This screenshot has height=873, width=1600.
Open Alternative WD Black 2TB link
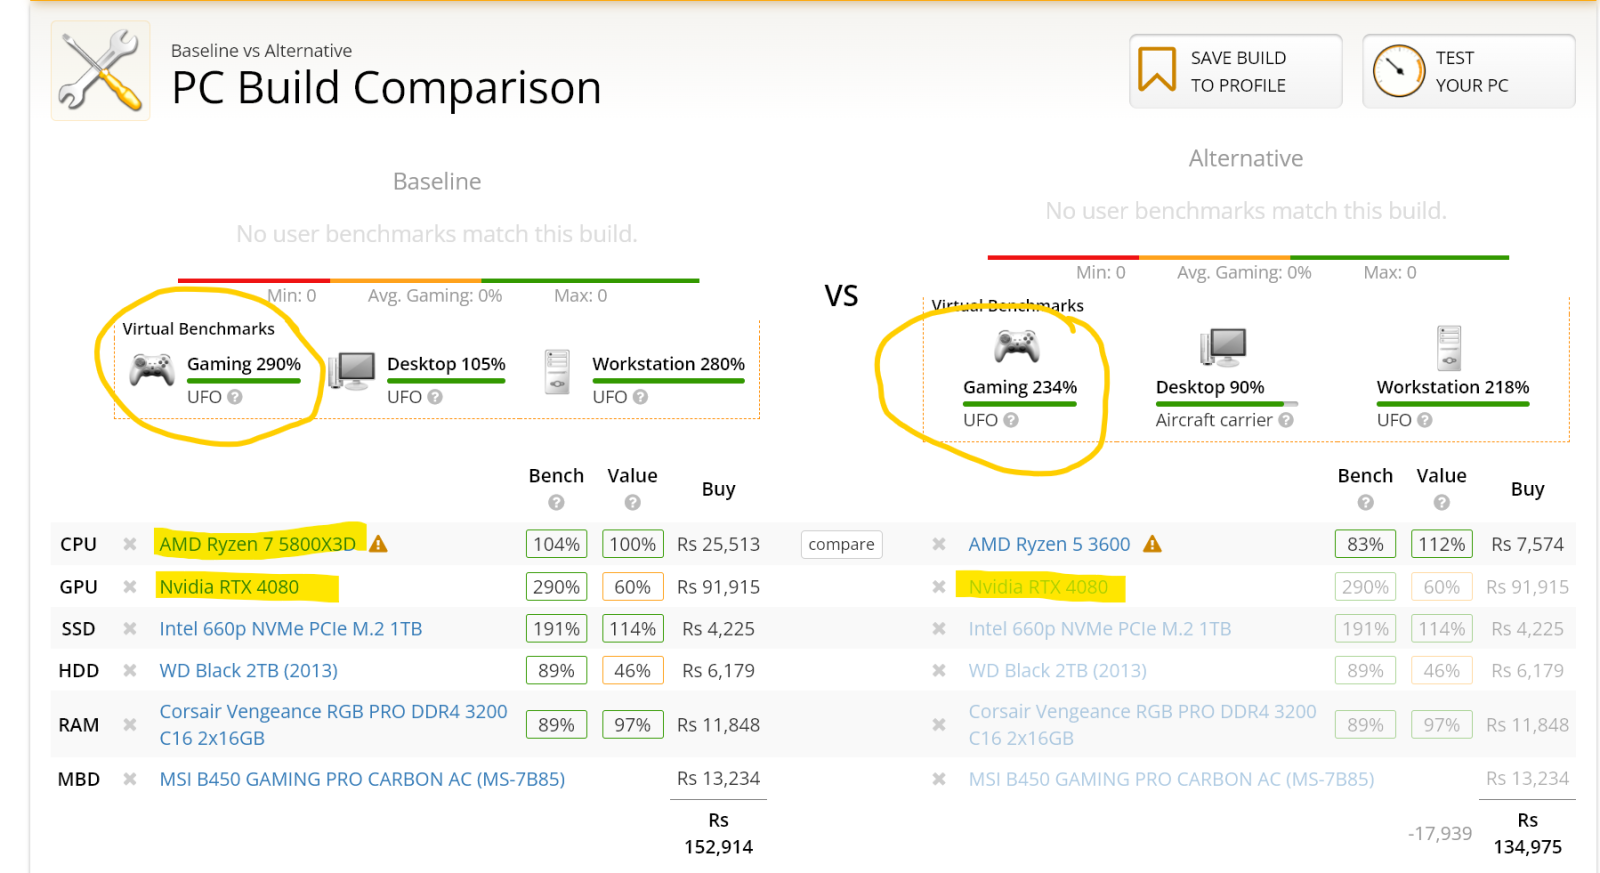tap(1057, 671)
